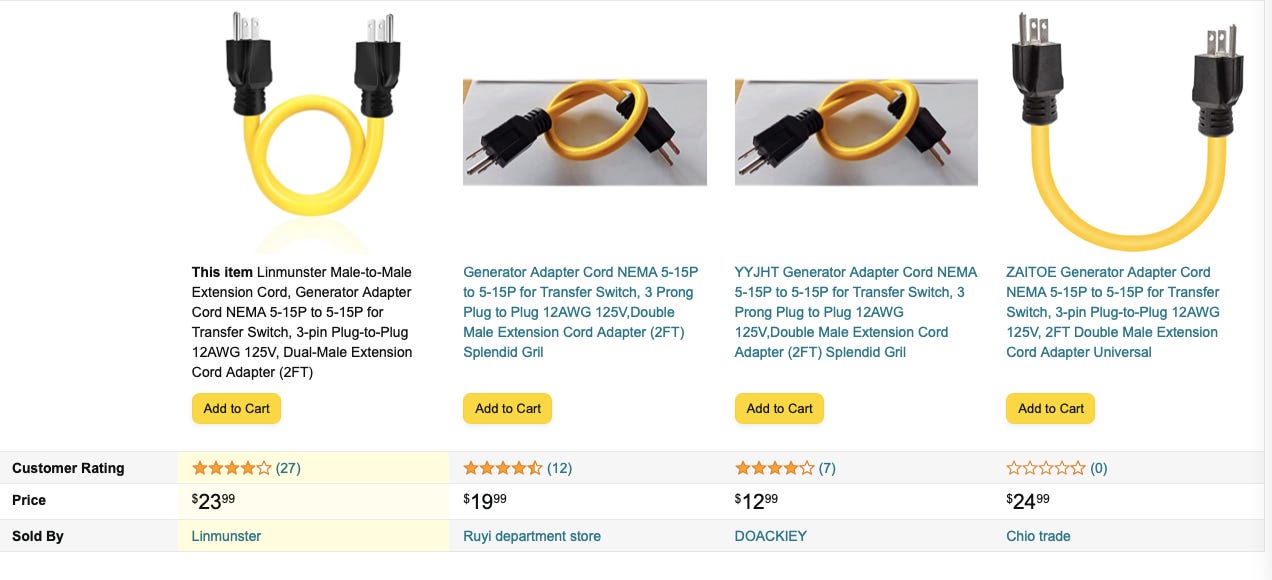Add the ZAITOE adapter cord to cart
Screen dimensions: 1272x580
1050,408
